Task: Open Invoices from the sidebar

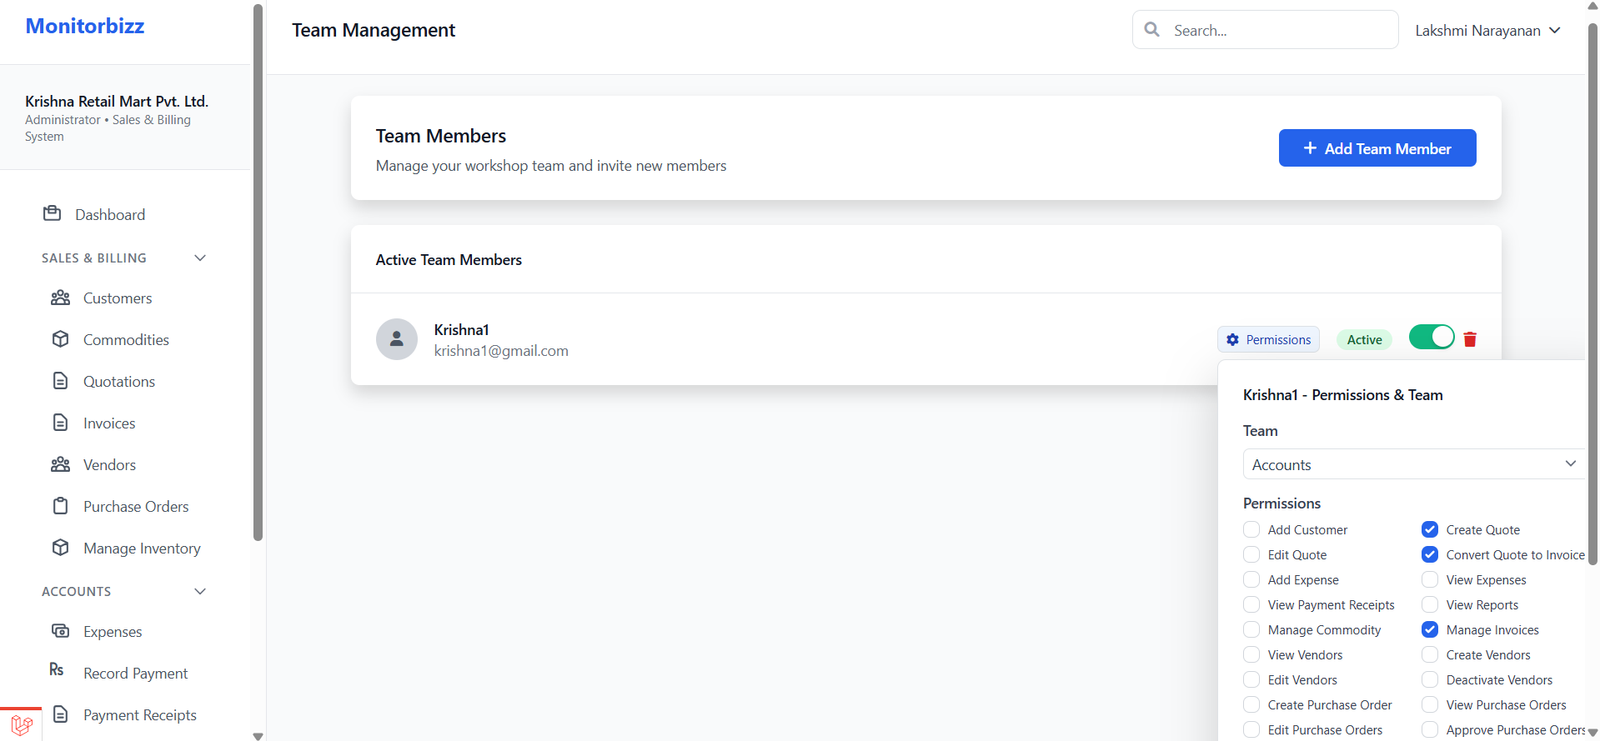Action: coord(109,423)
